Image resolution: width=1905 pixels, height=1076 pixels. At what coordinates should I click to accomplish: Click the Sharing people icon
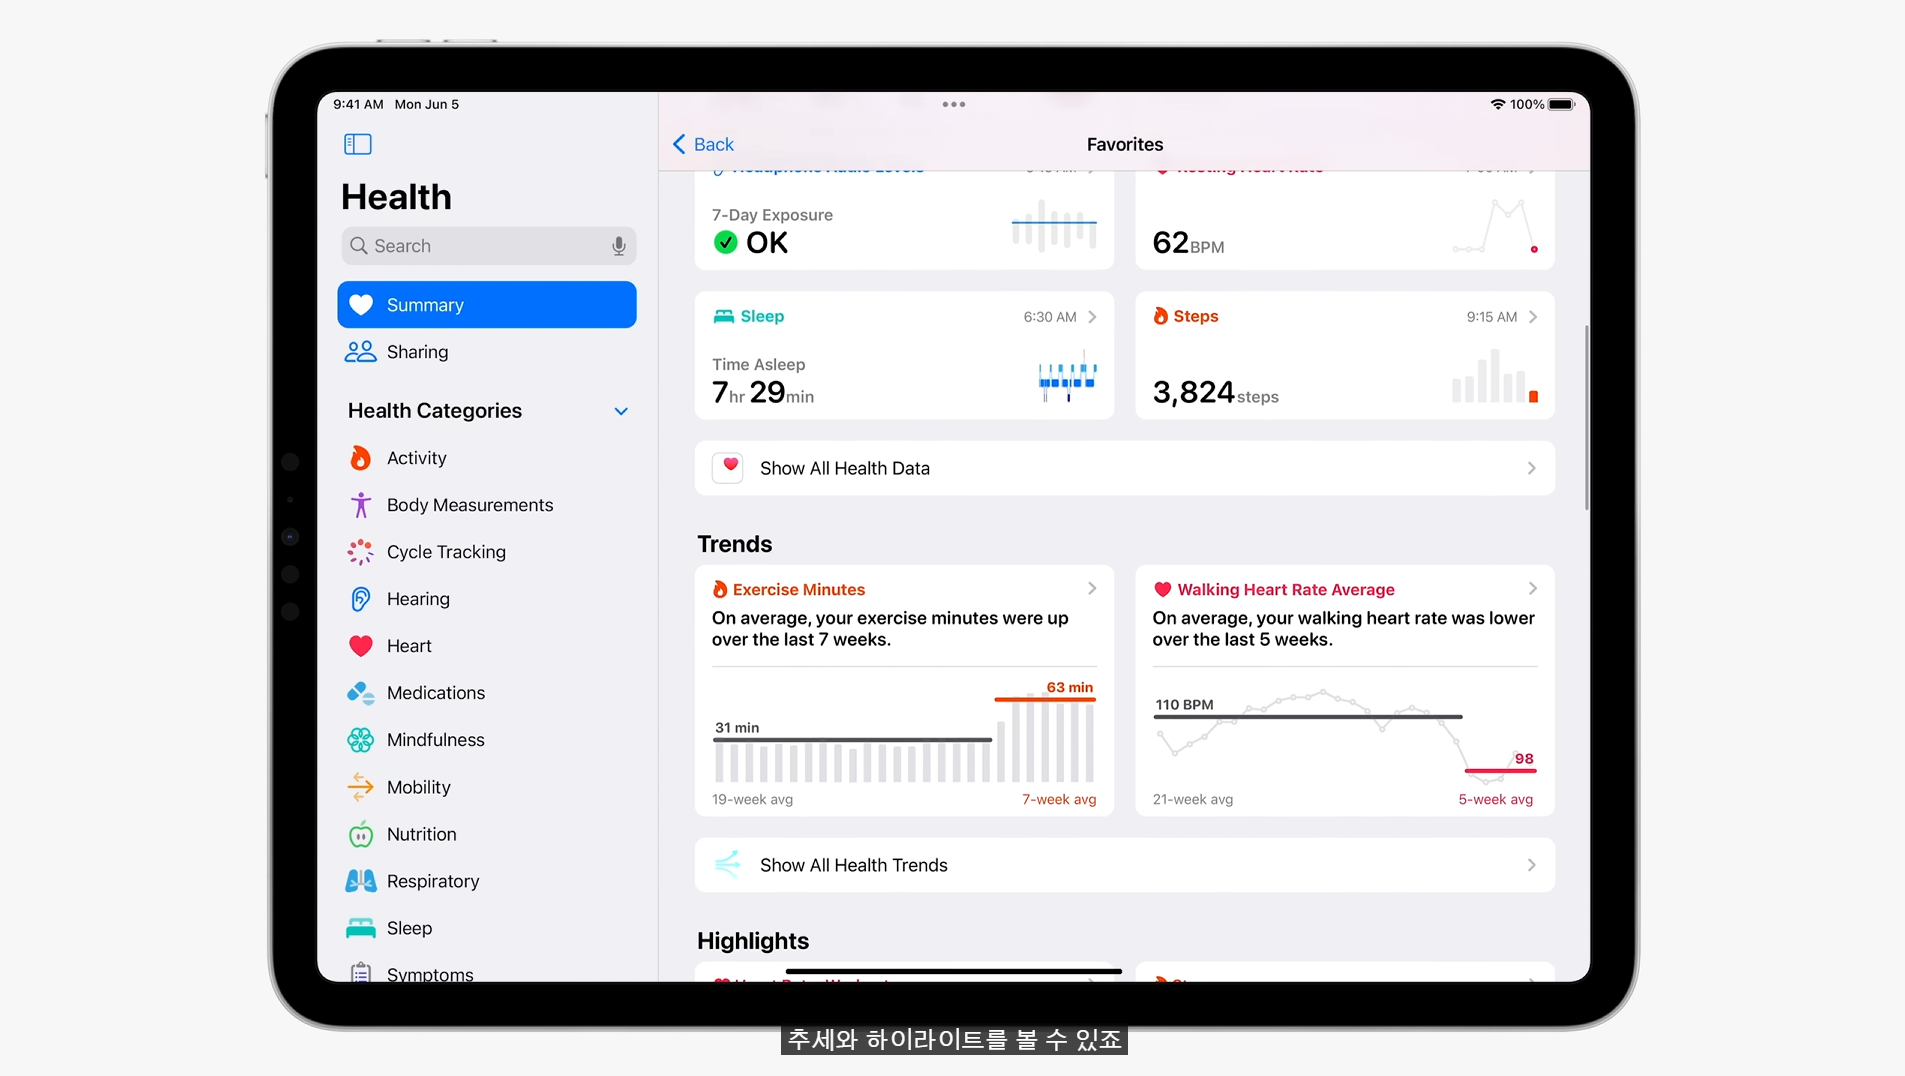[x=360, y=352]
